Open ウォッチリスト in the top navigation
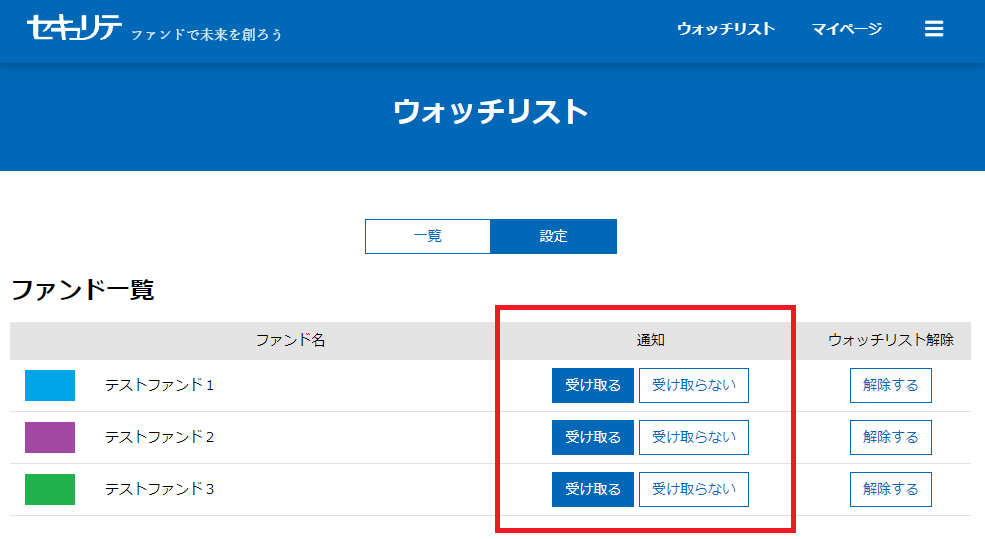The width and height of the screenshot is (985, 539). [725, 29]
